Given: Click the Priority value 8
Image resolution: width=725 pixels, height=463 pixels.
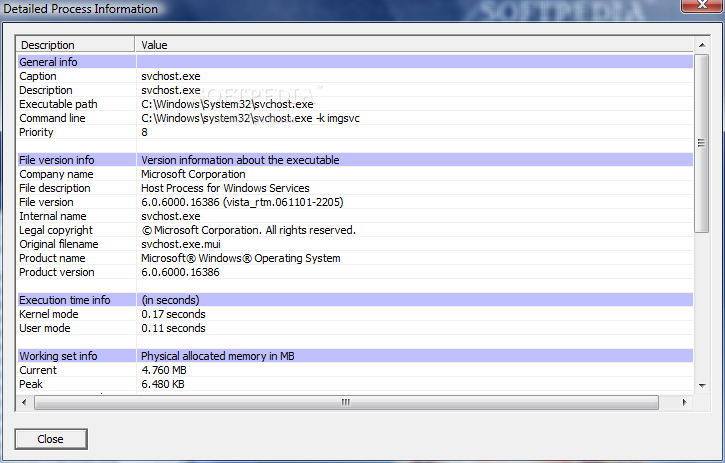Looking at the screenshot, I should tap(144, 132).
